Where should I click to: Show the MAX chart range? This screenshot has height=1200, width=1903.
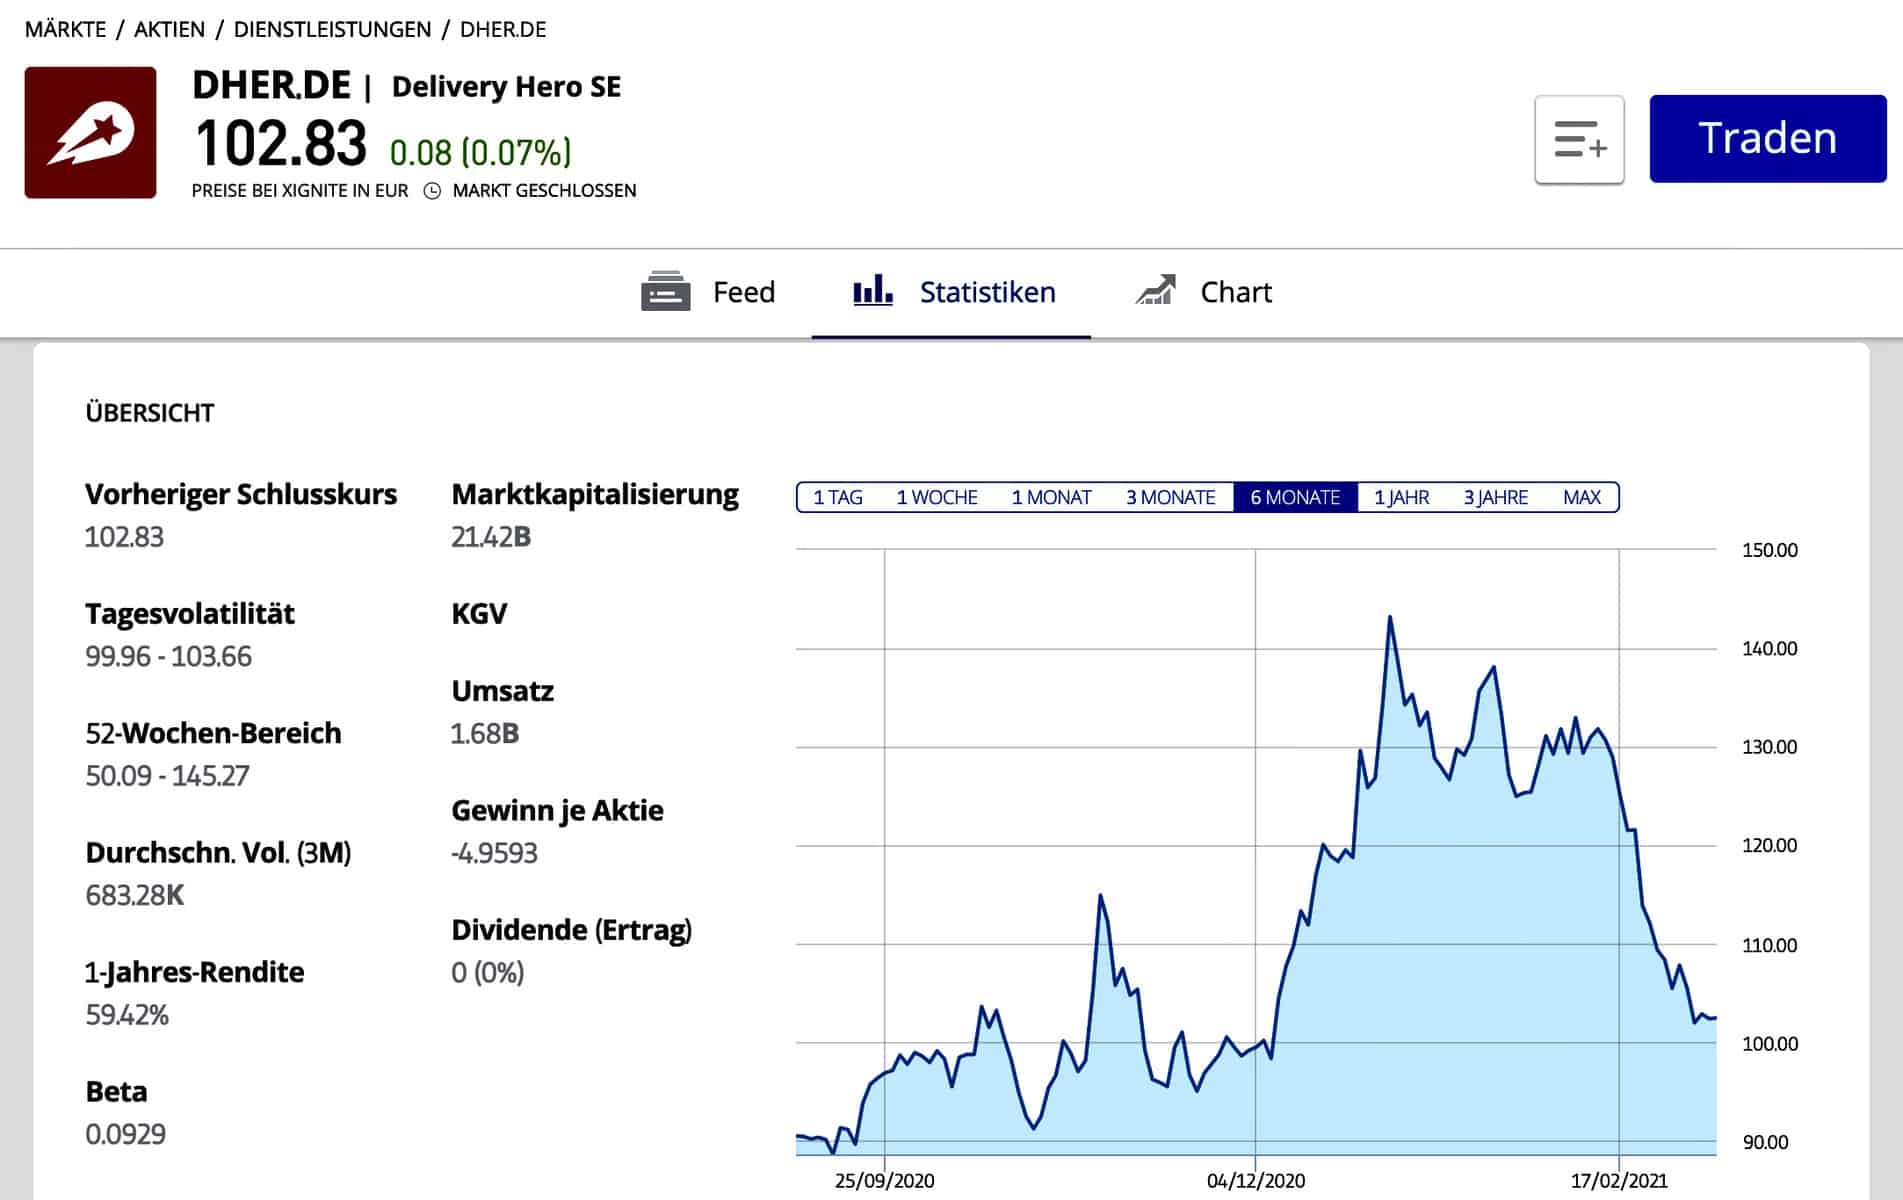point(1581,497)
